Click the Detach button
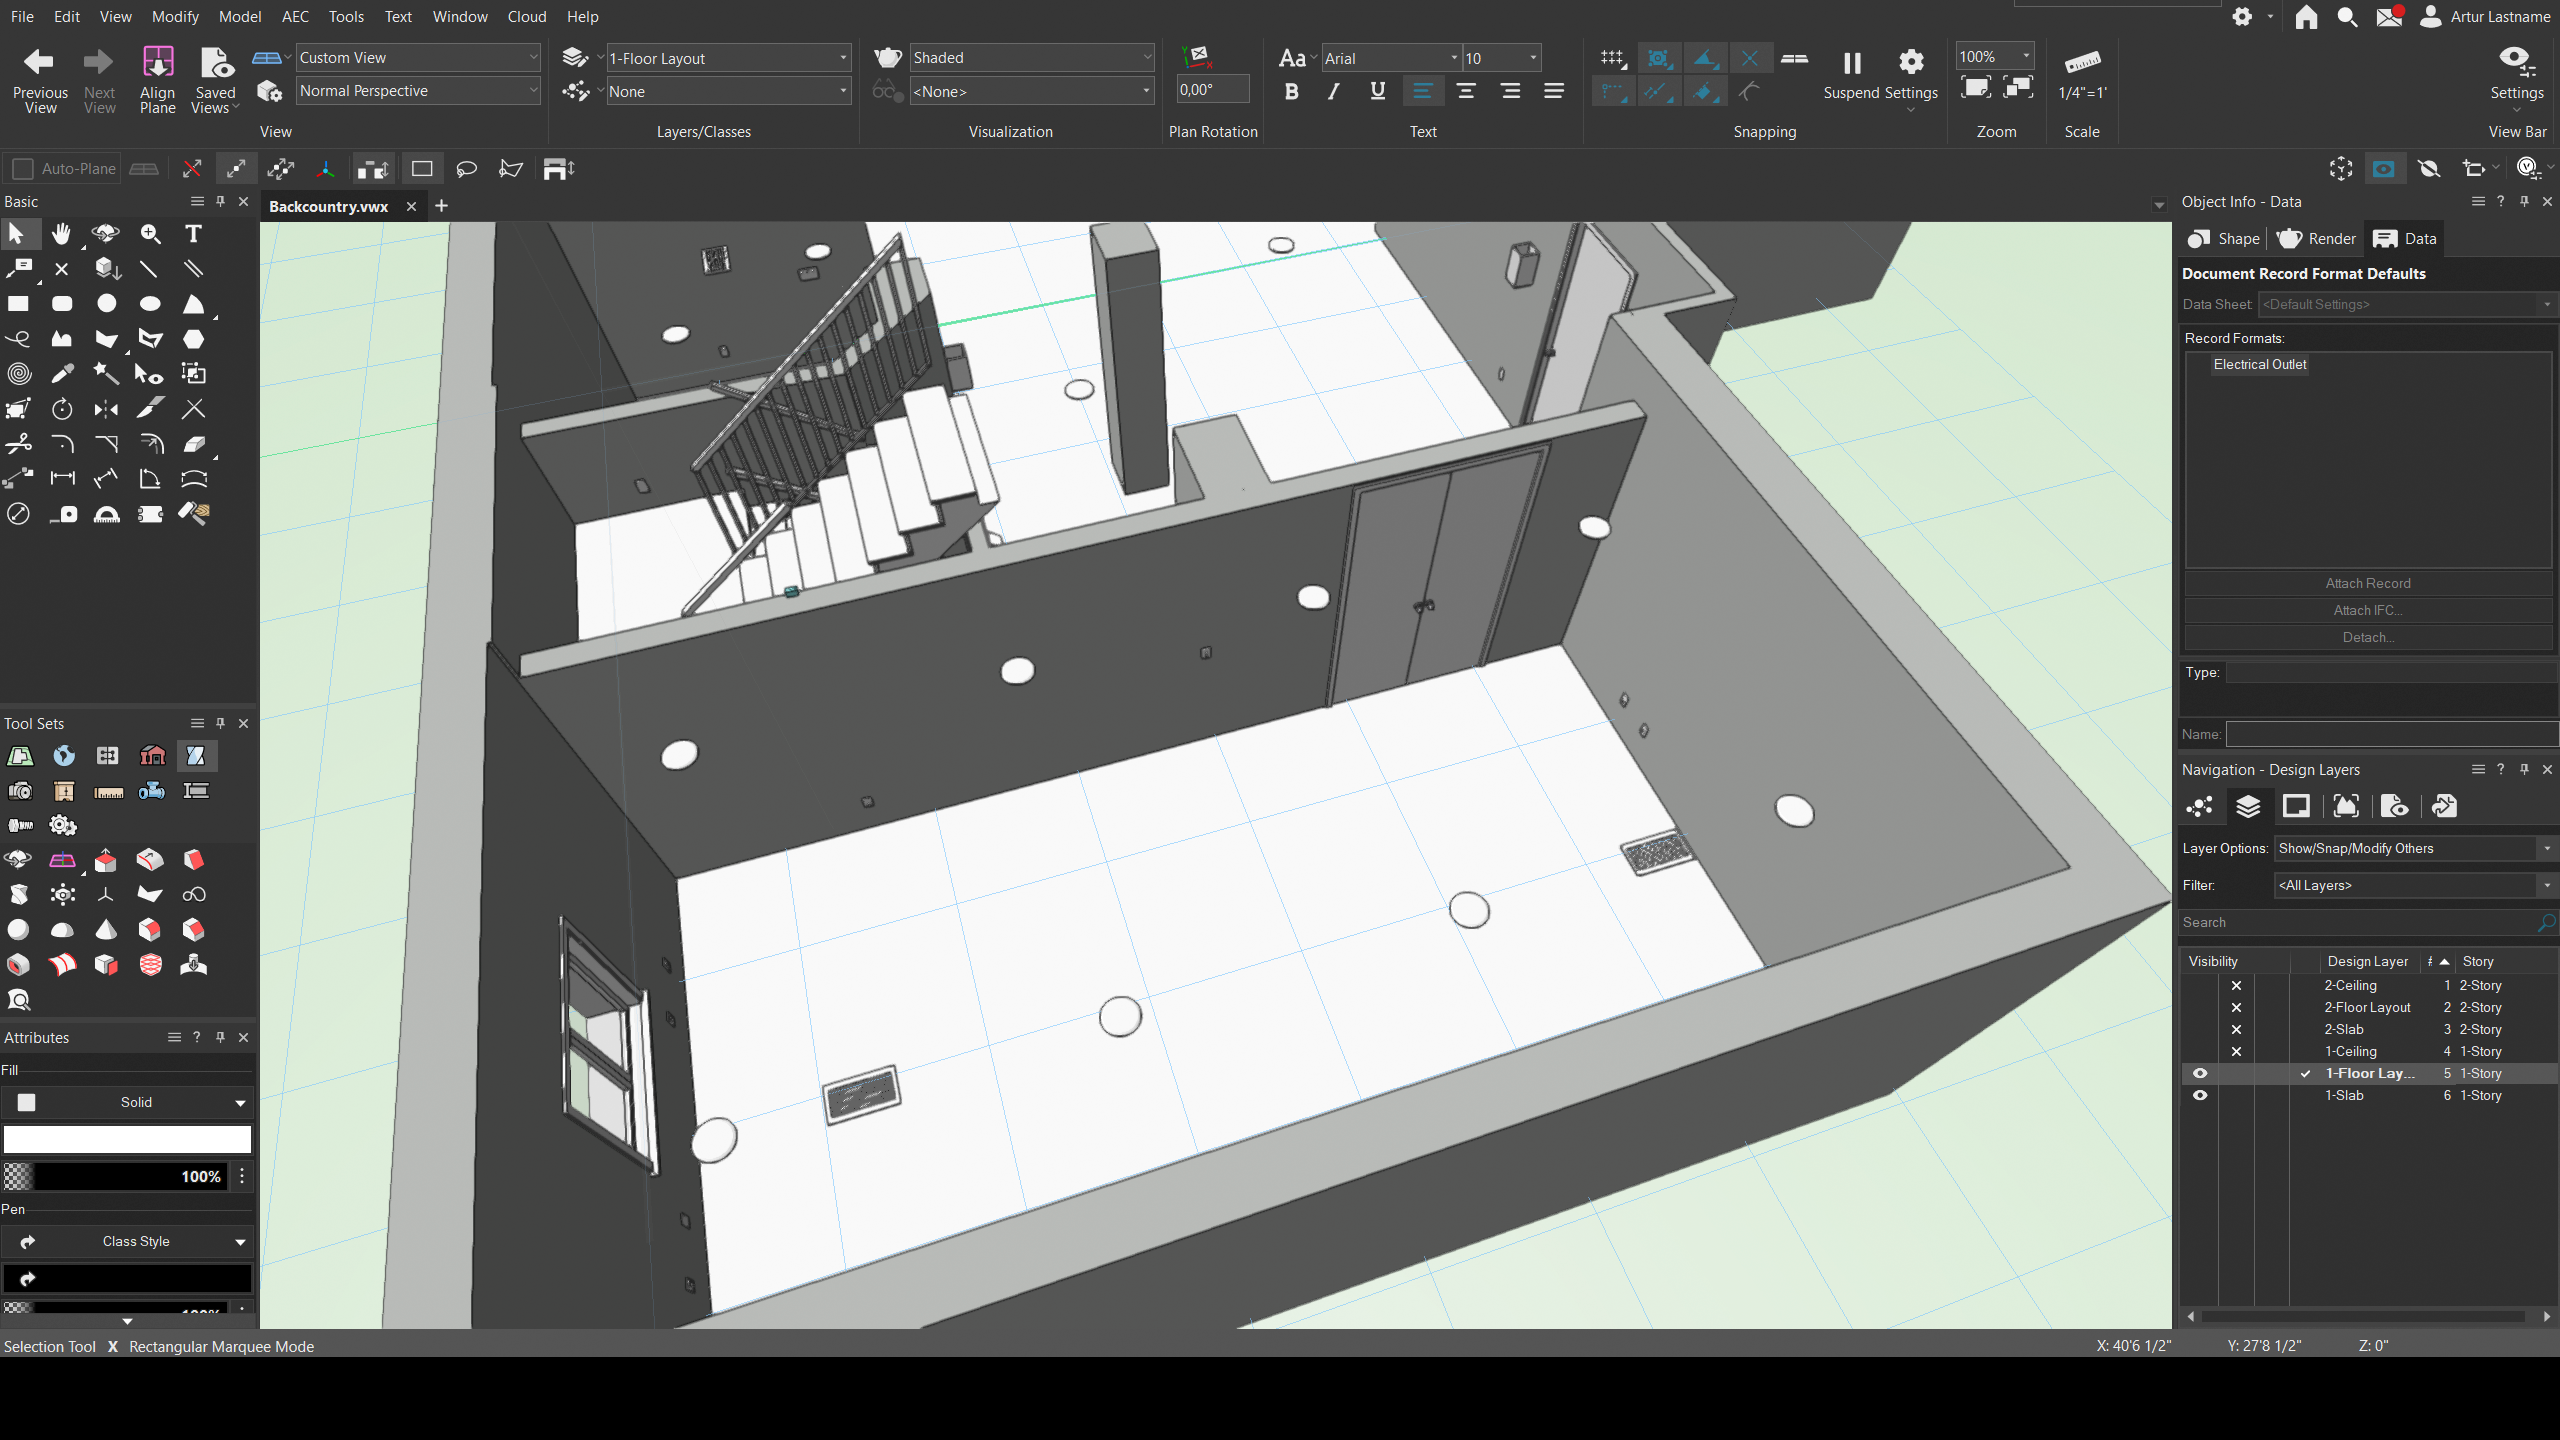This screenshot has width=2560, height=1440. point(2367,637)
